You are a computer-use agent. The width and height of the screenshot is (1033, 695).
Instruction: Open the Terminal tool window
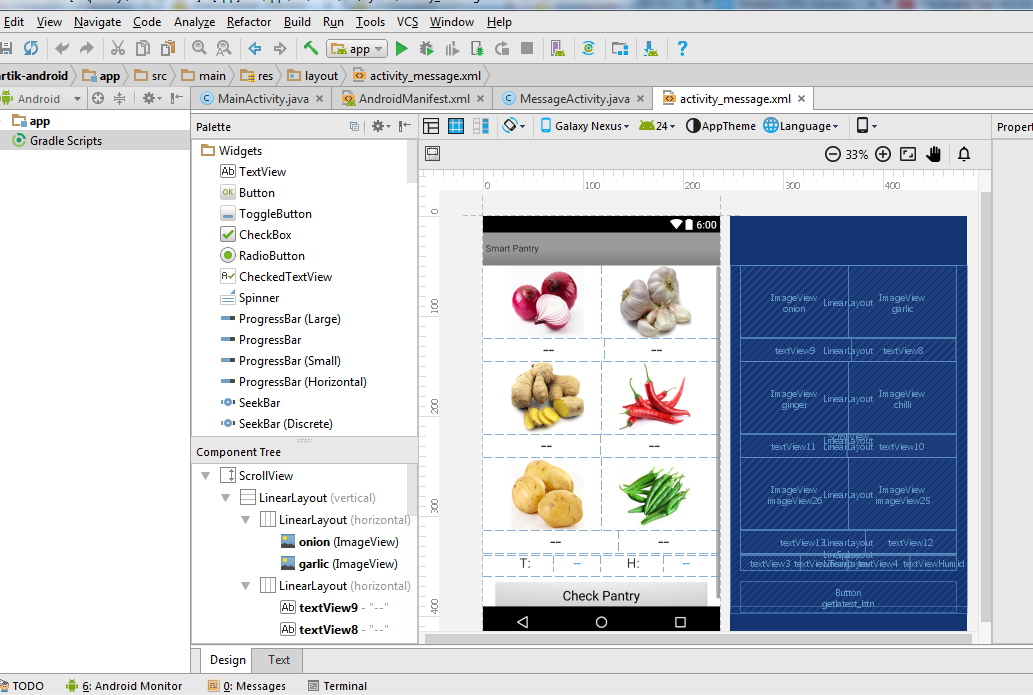pos(337,686)
